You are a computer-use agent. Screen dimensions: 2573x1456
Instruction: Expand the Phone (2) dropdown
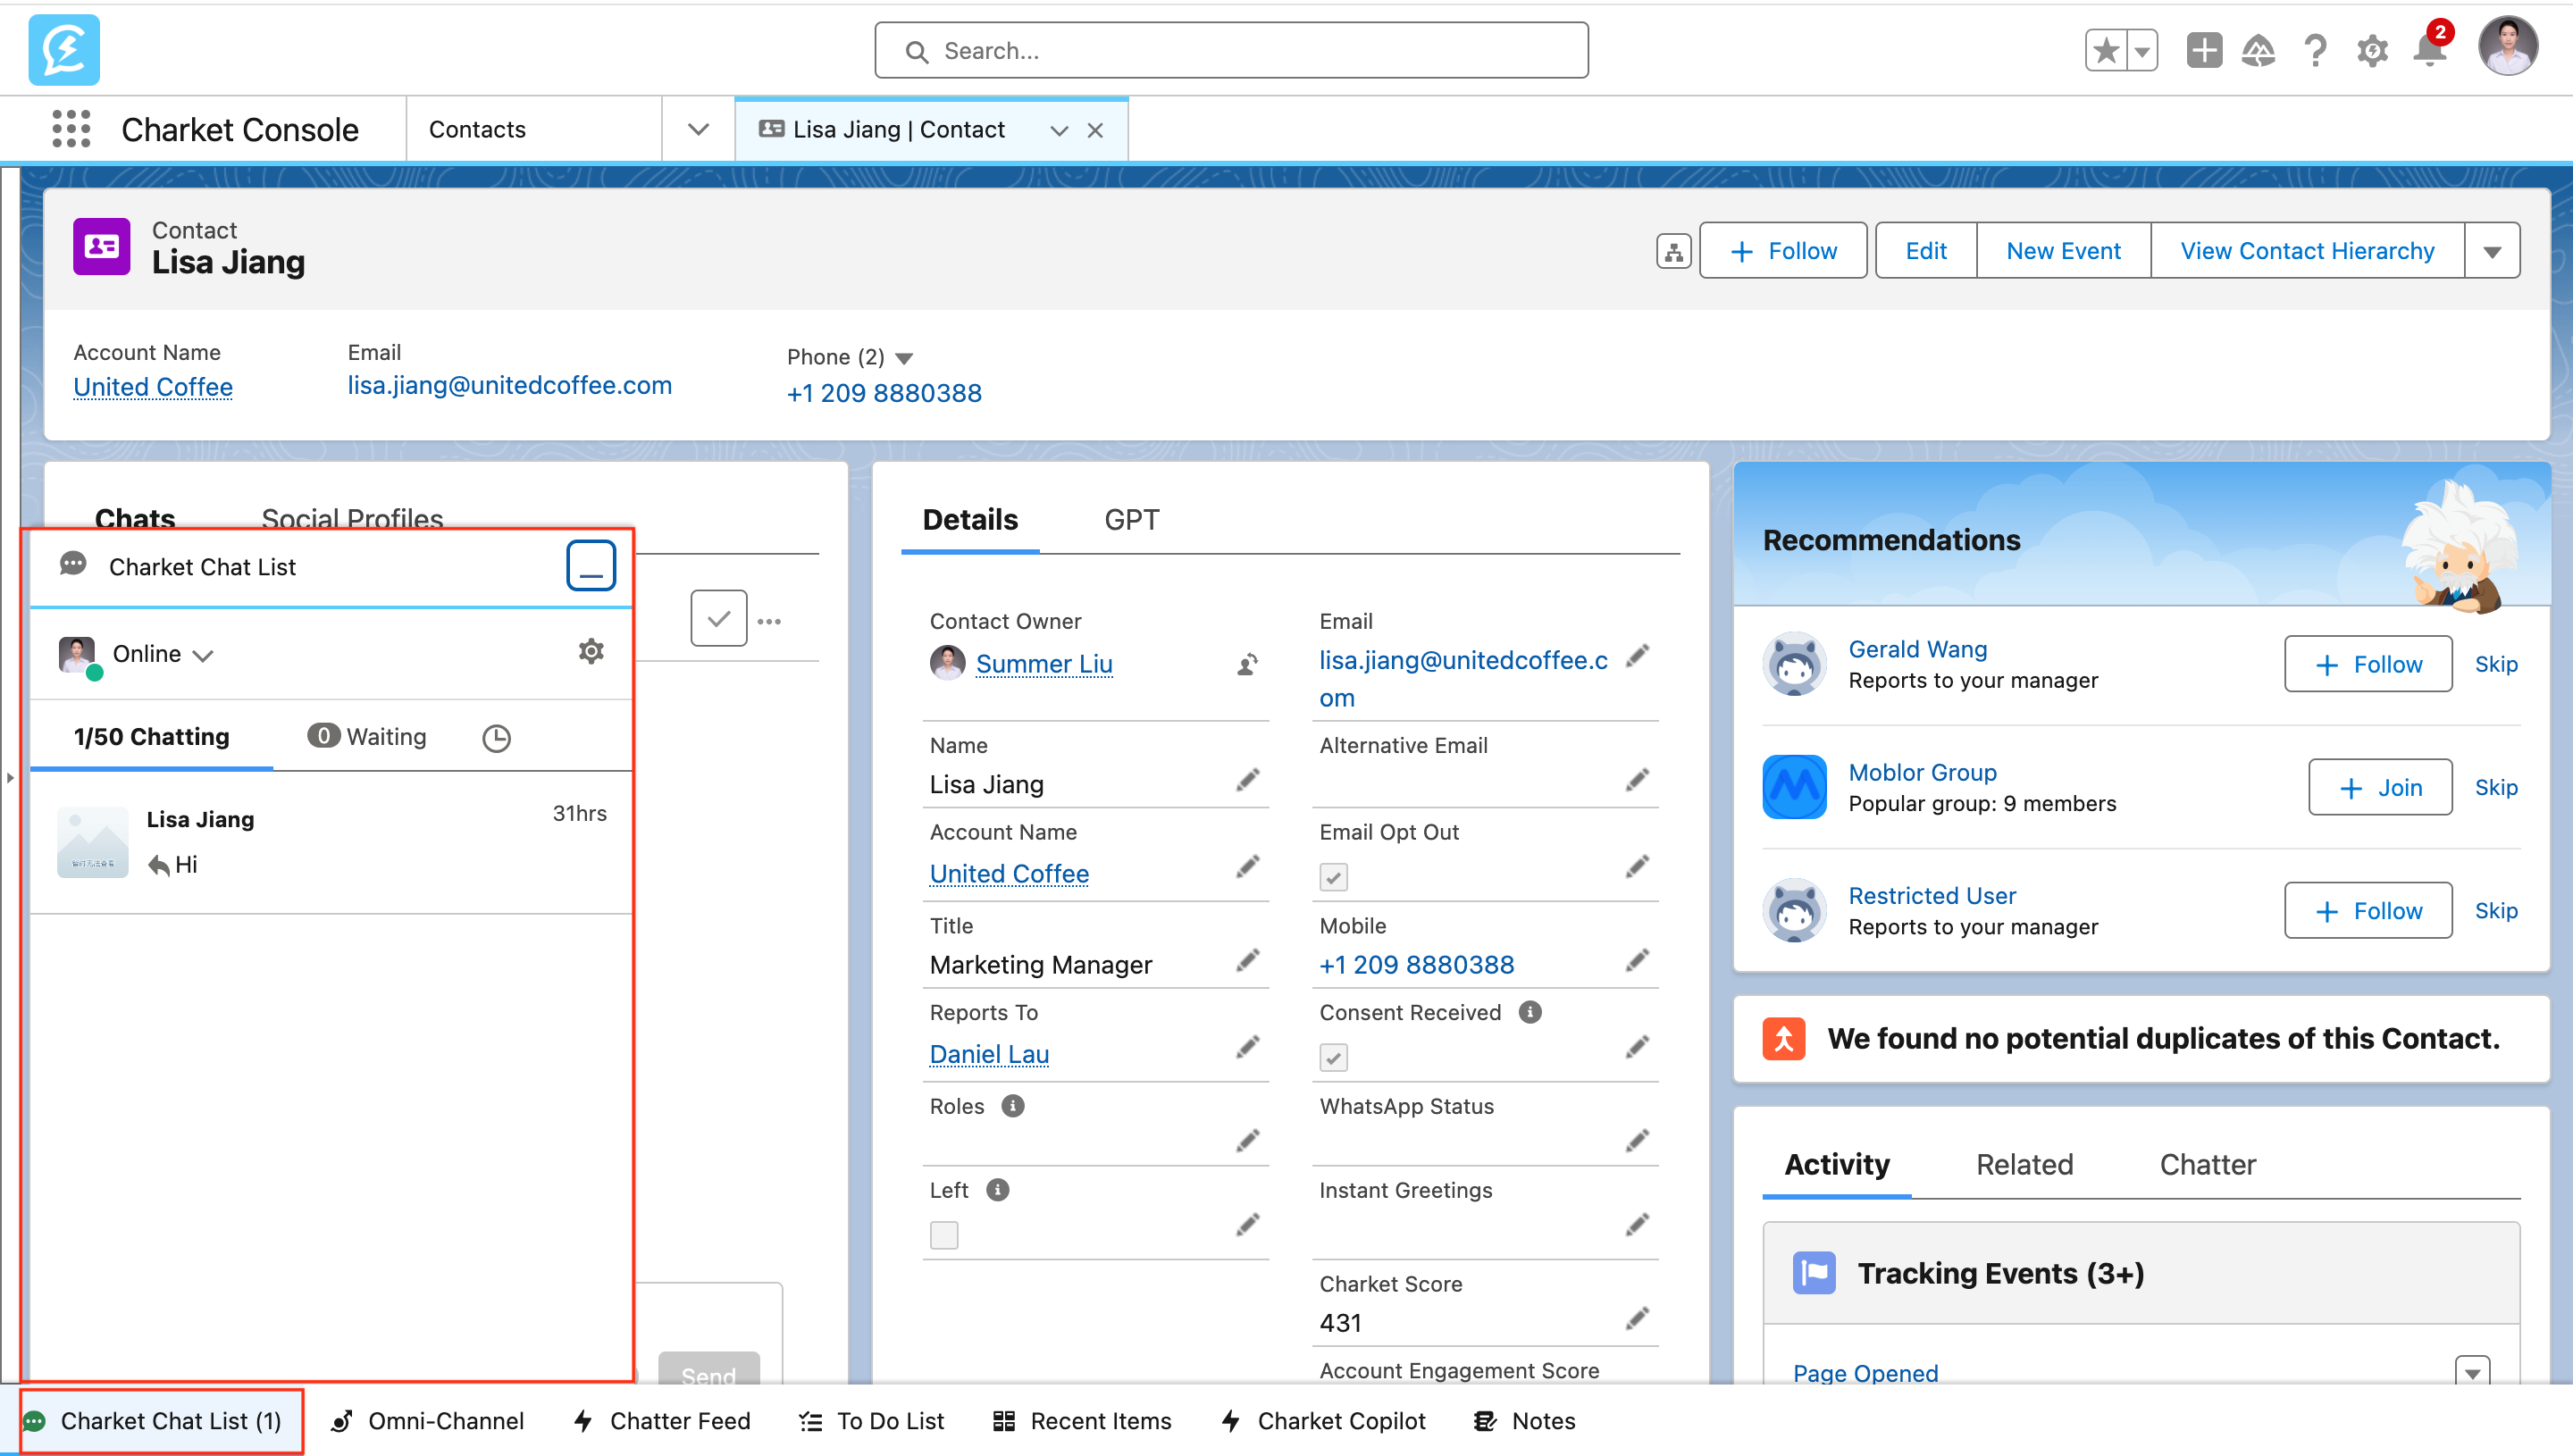[904, 358]
